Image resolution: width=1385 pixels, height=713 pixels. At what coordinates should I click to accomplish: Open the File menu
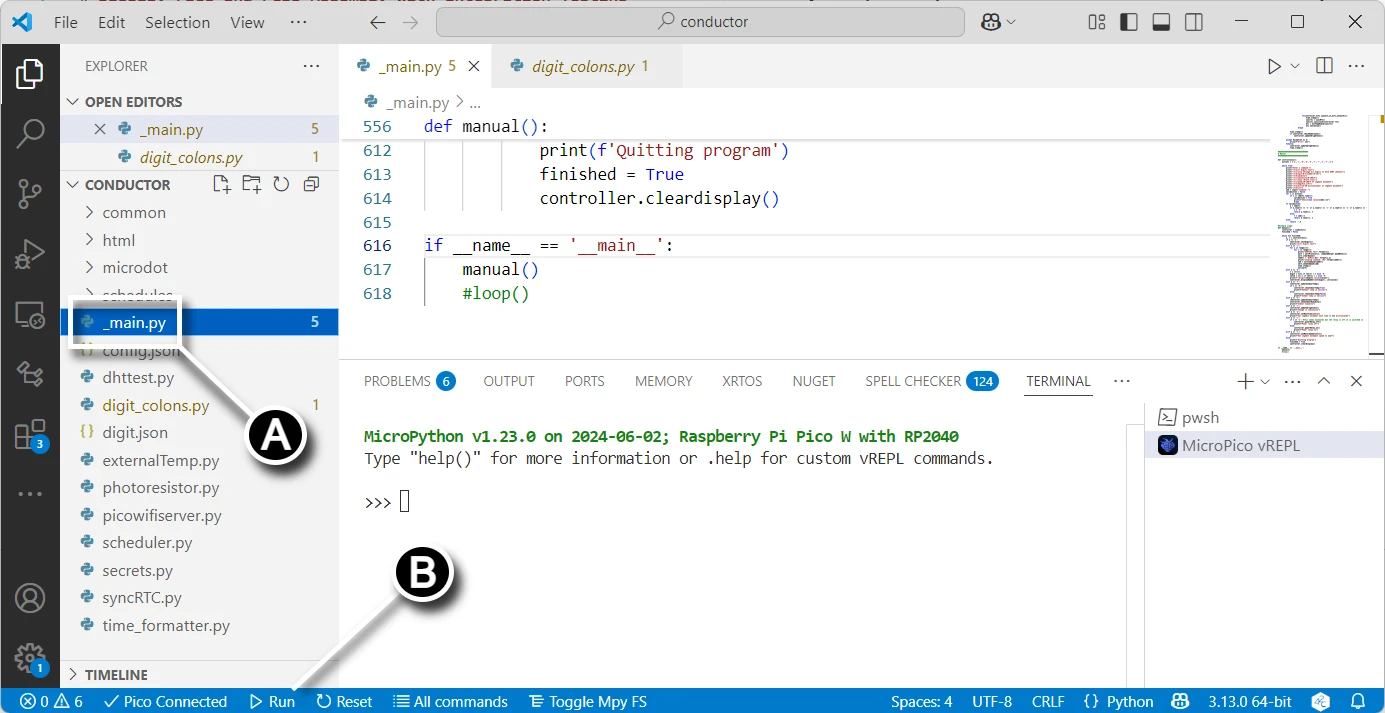[x=66, y=22]
